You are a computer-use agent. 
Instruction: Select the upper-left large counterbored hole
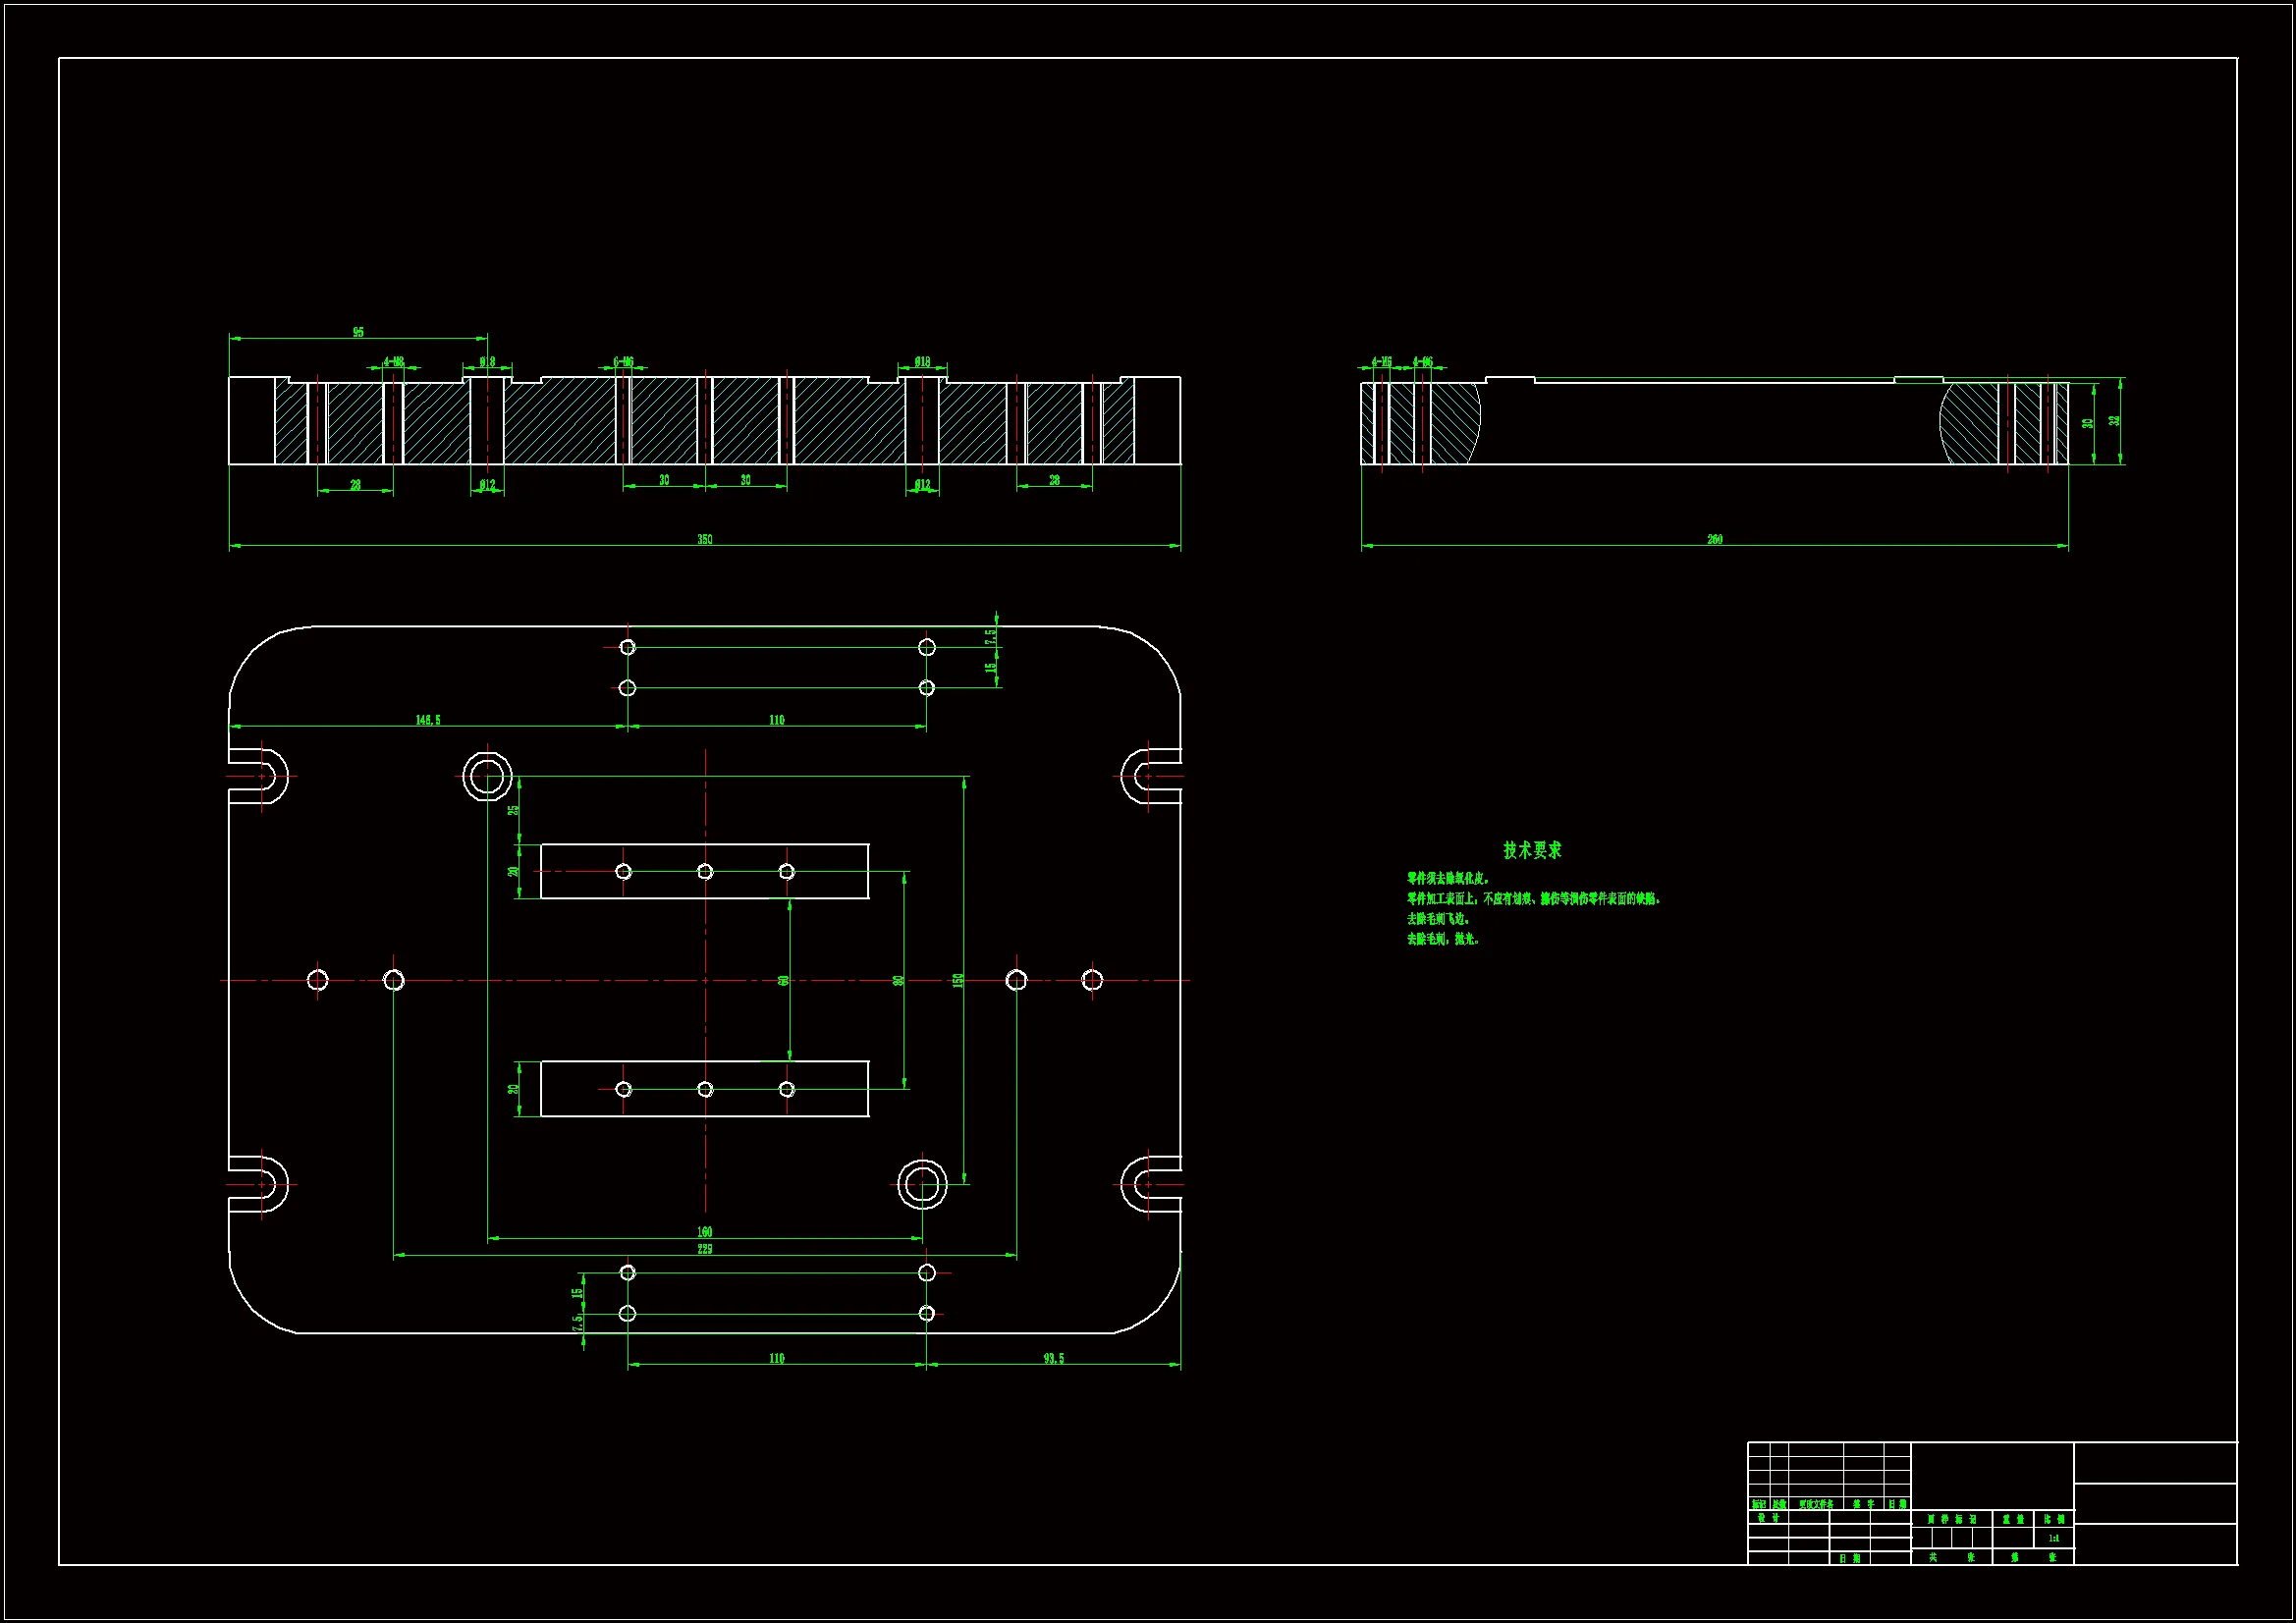click(x=487, y=776)
